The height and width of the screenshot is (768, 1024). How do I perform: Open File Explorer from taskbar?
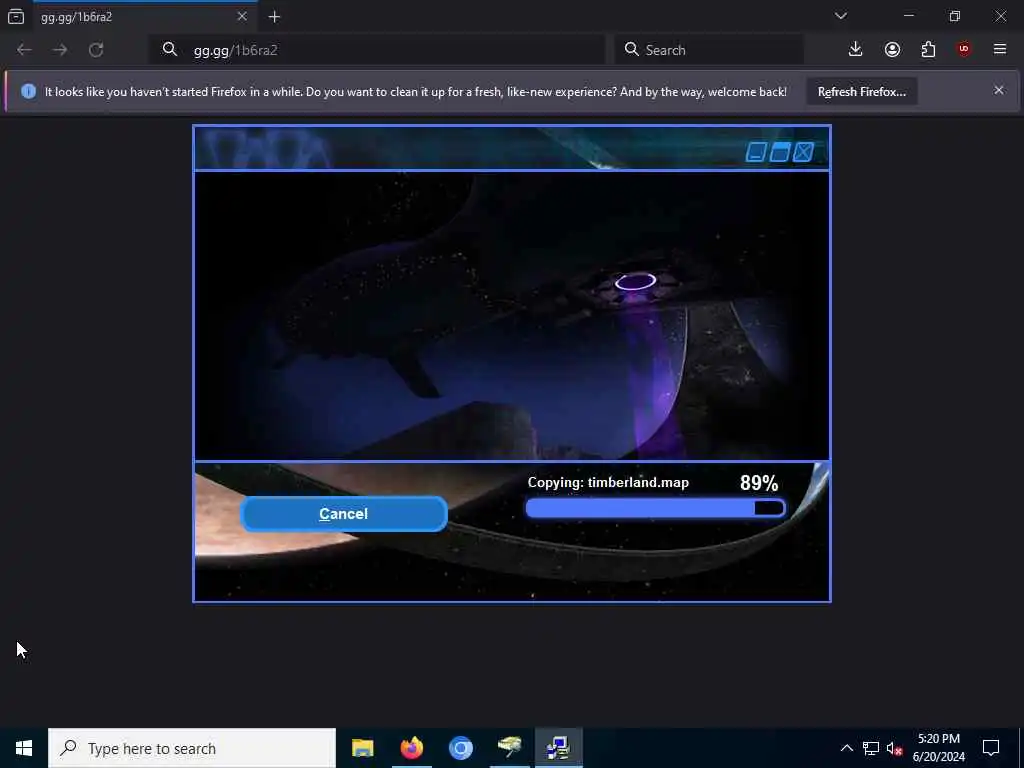tap(362, 748)
